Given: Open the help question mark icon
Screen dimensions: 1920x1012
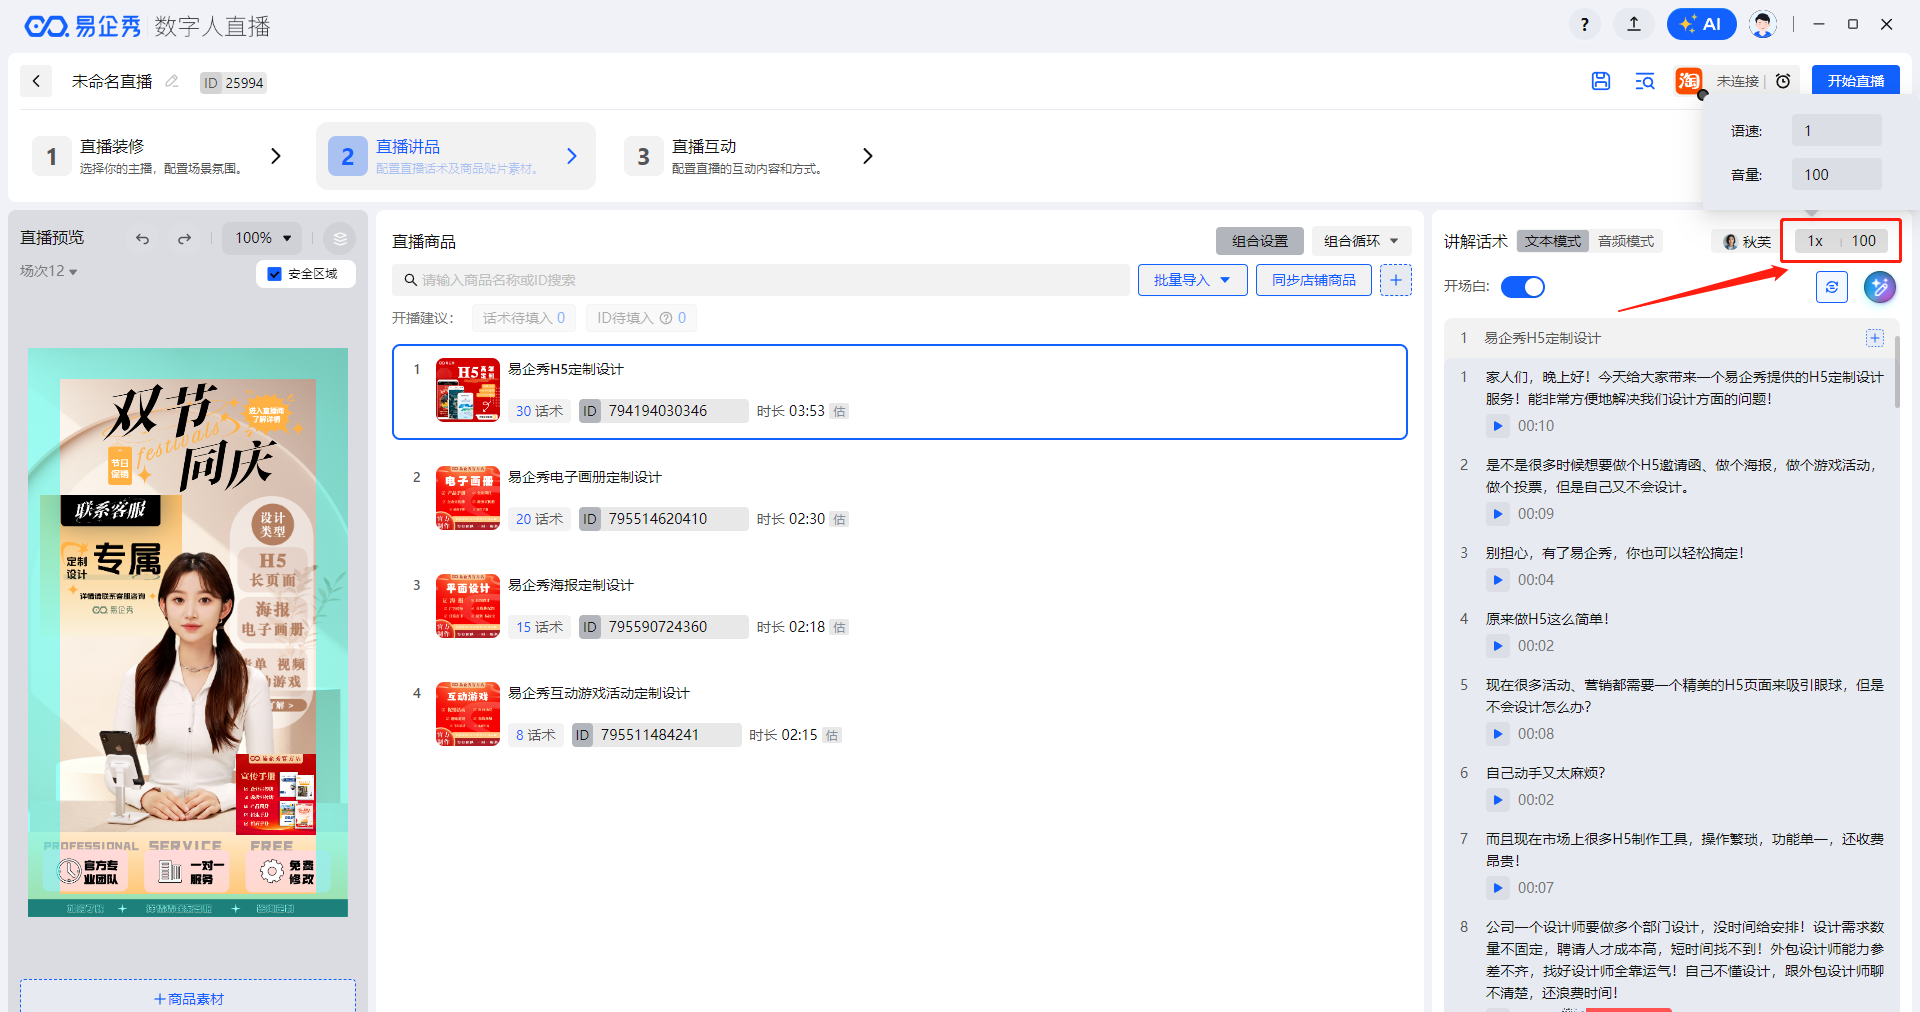Looking at the screenshot, I should pos(1585,24).
